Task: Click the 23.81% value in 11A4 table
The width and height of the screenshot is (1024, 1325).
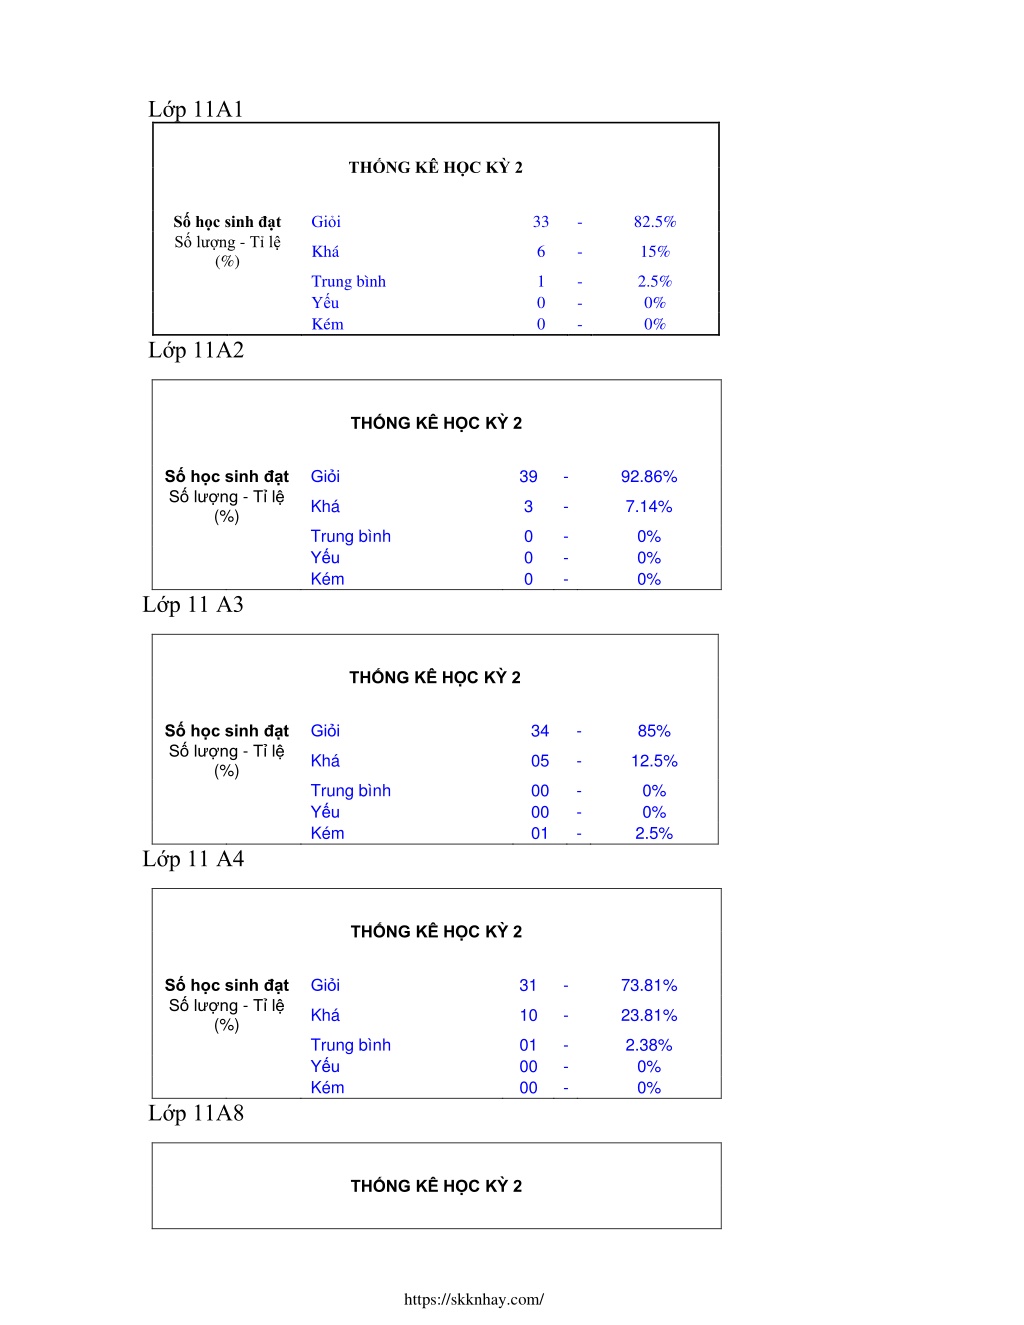Action: [x=649, y=1015]
